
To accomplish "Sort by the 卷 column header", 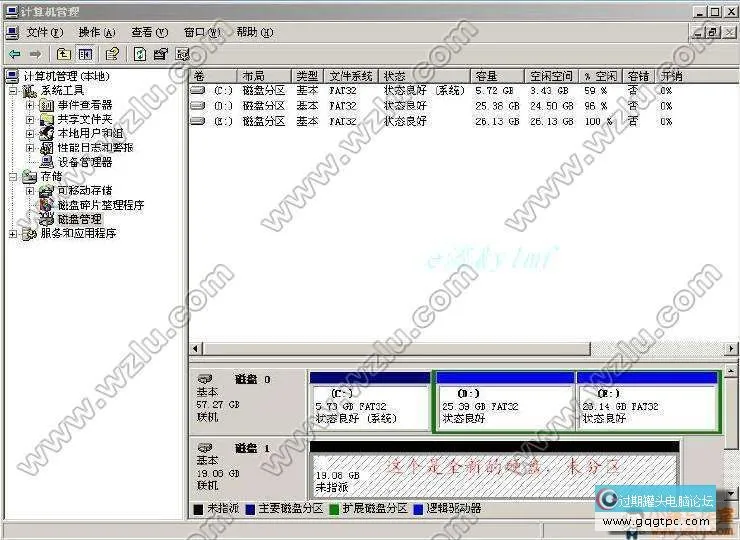I will pos(214,76).
